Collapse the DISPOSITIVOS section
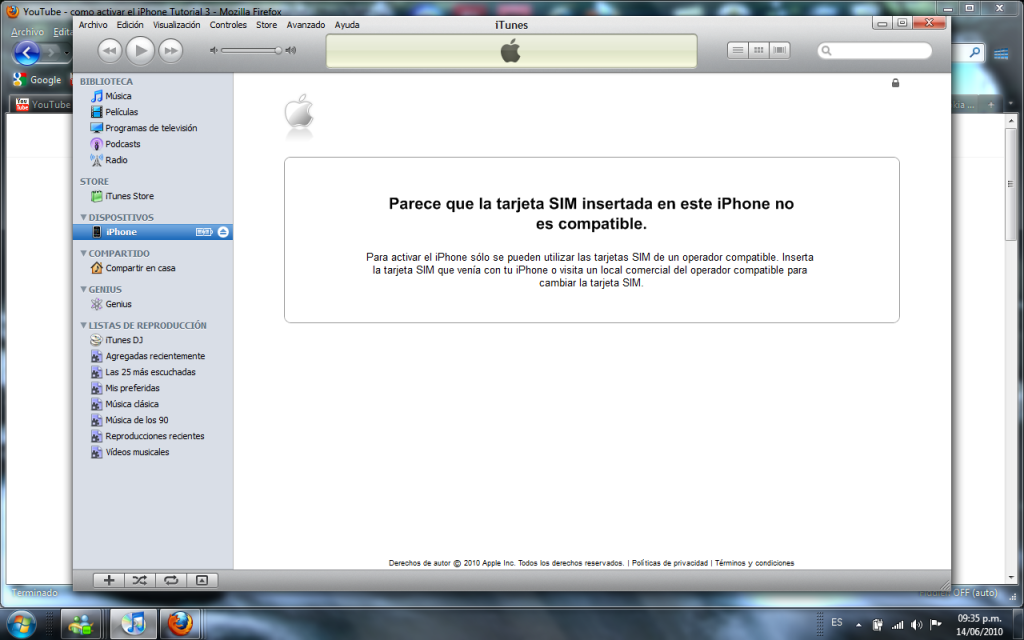The height and width of the screenshot is (640, 1024). [x=84, y=217]
